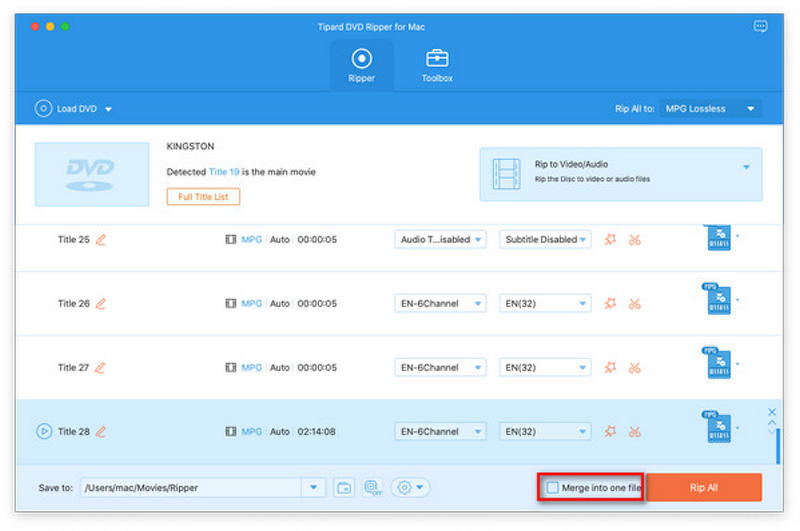
Task: Open Title 28 EN-6Channel audio dropdown
Action: tap(440, 432)
